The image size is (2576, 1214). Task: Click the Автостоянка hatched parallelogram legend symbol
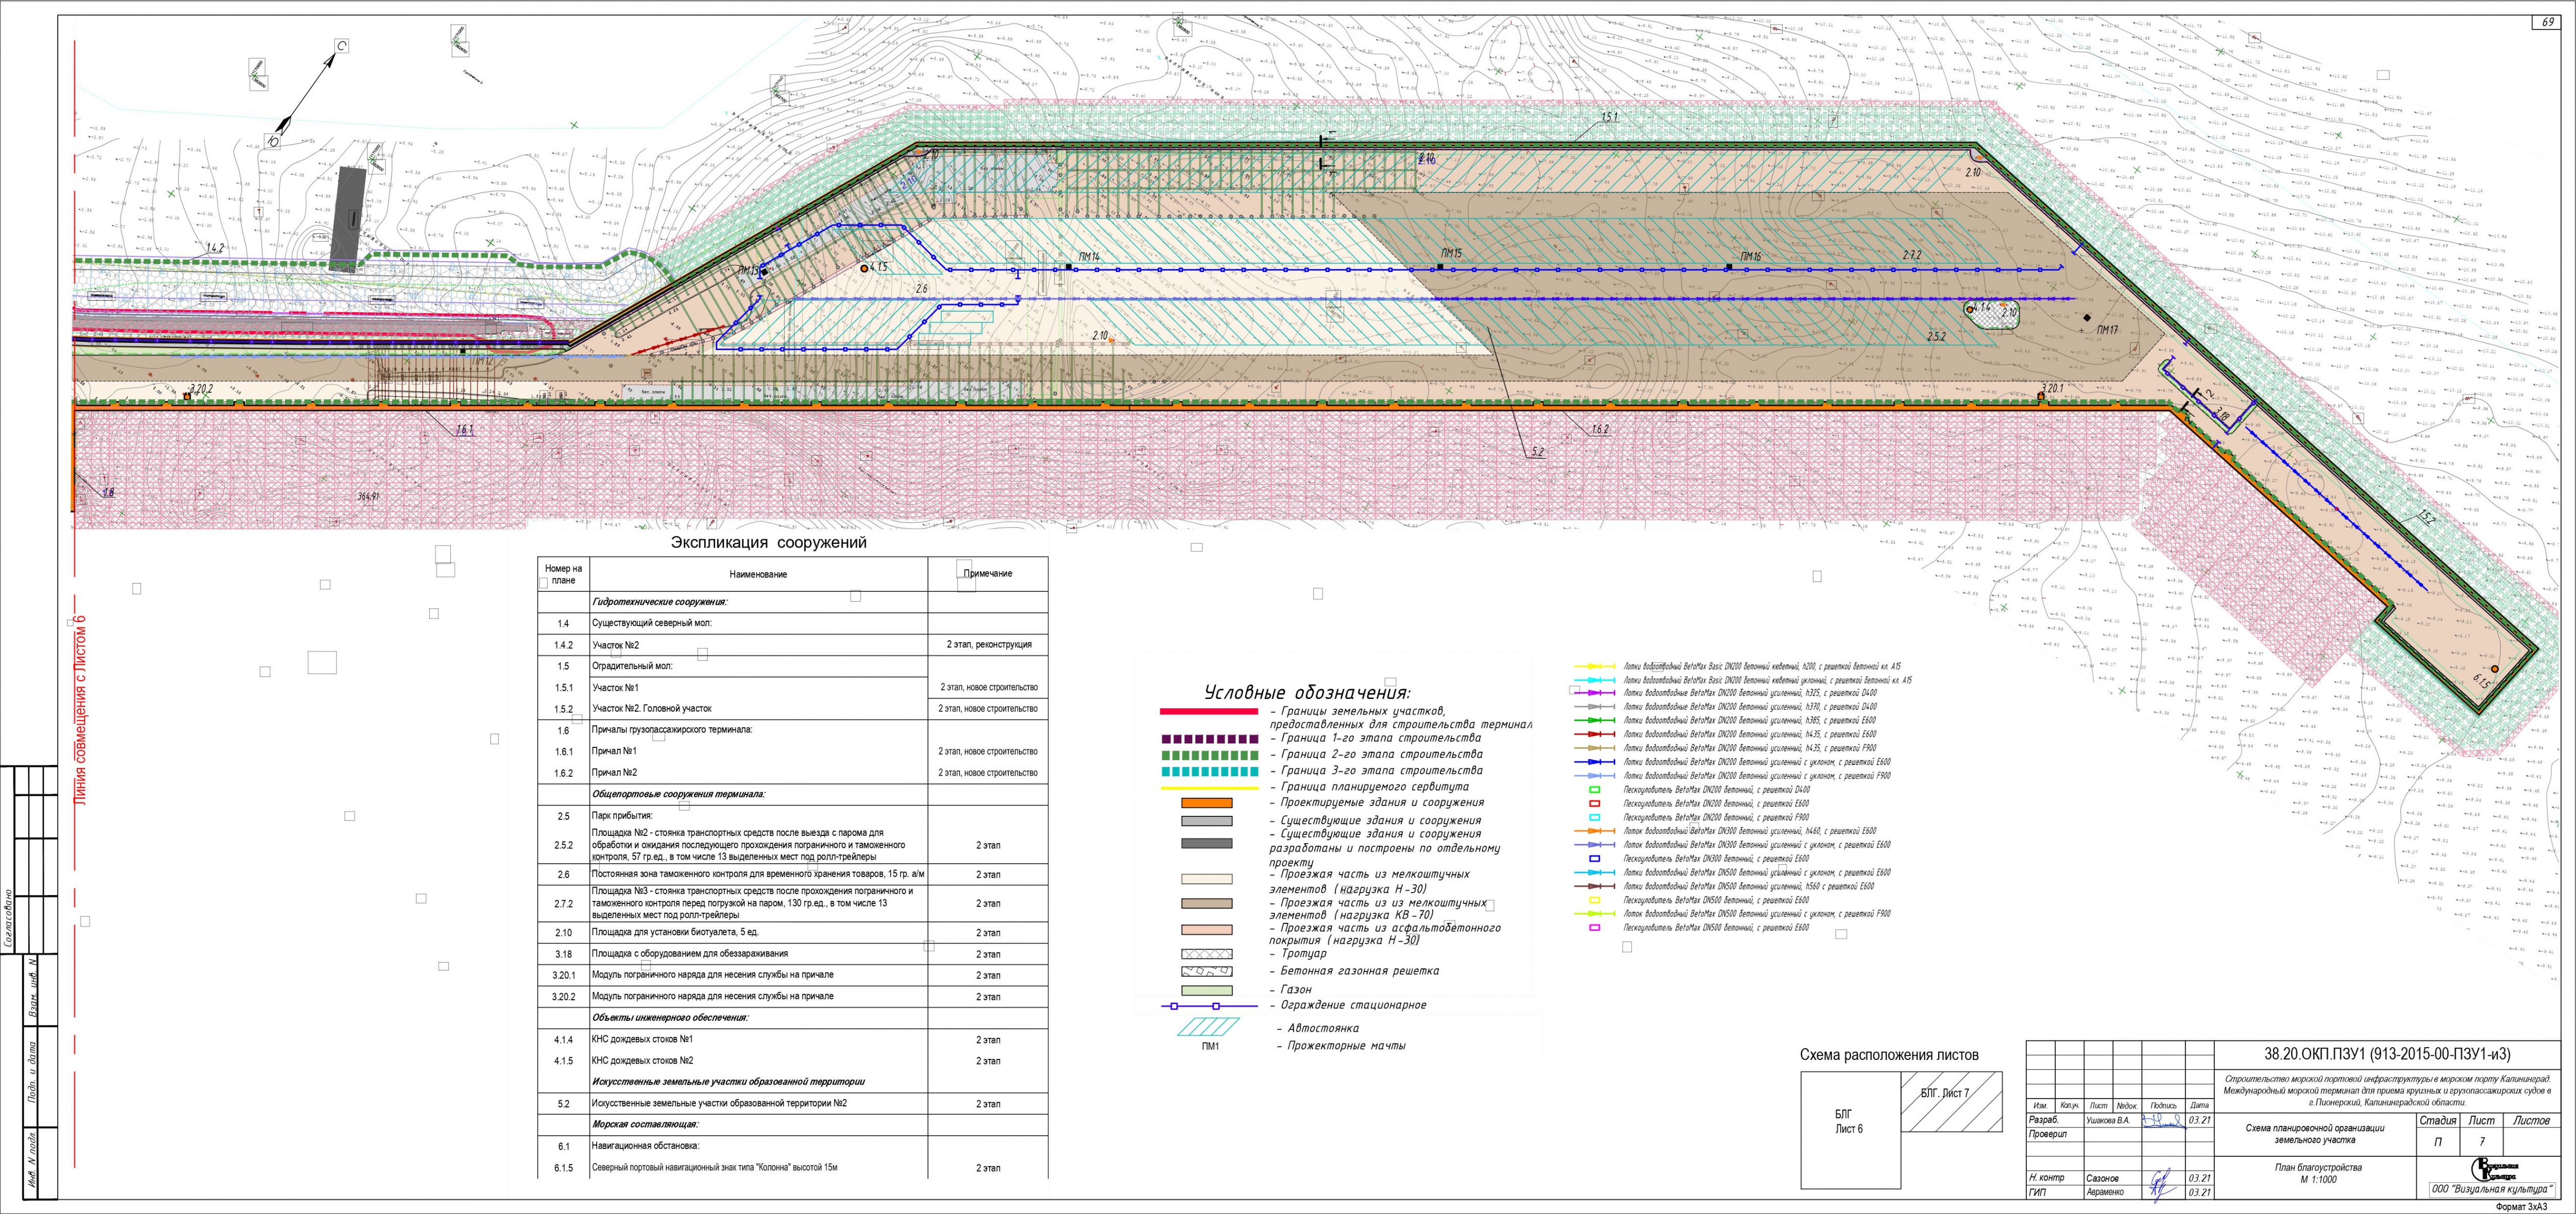(x=1207, y=1027)
